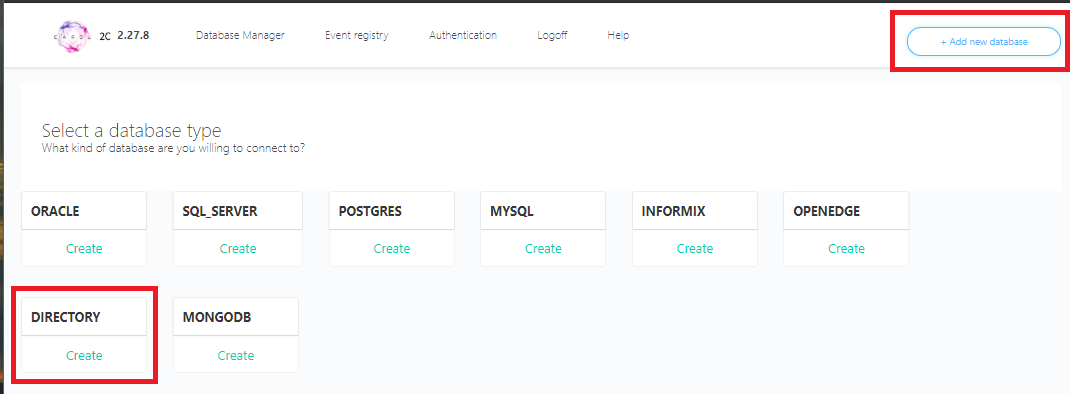
Task: Go to the Authentication page
Action: tap(463, 36)
